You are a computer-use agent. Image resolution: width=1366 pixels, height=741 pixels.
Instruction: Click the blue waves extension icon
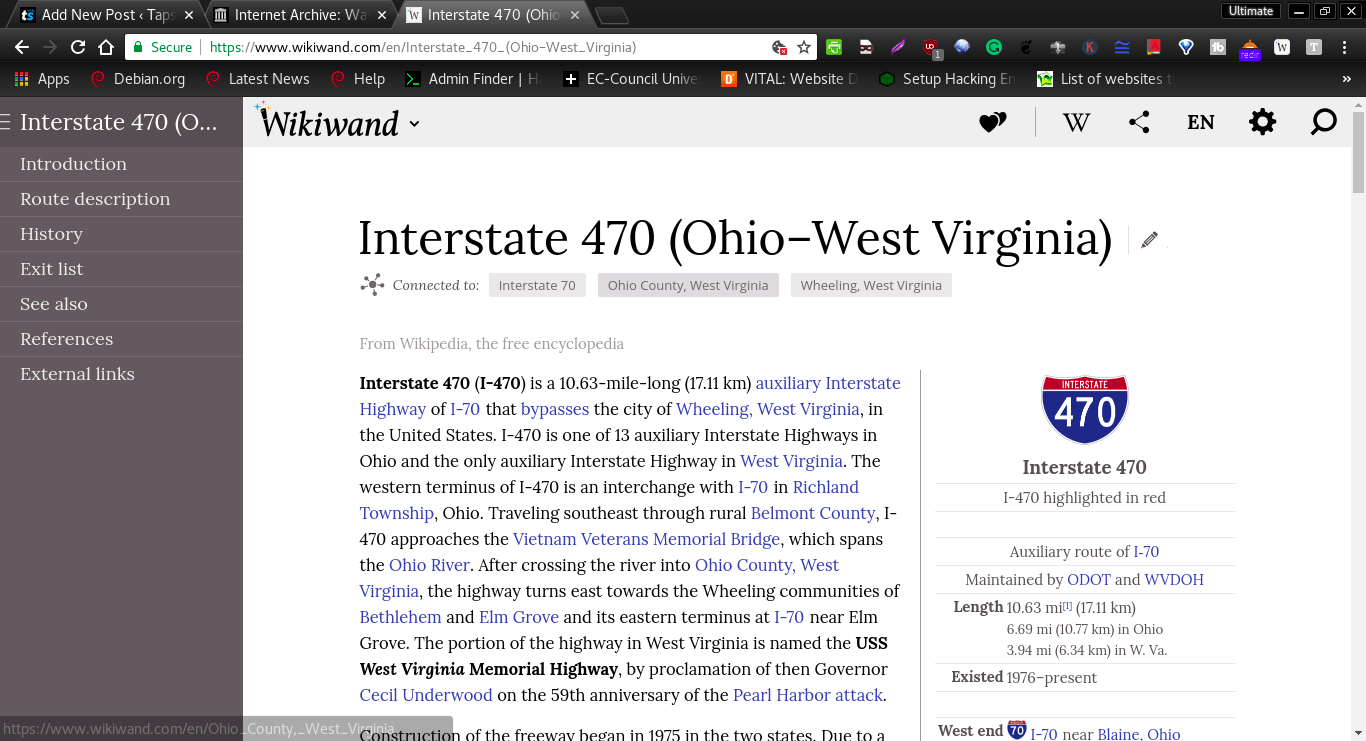[x=1122, y=47]
